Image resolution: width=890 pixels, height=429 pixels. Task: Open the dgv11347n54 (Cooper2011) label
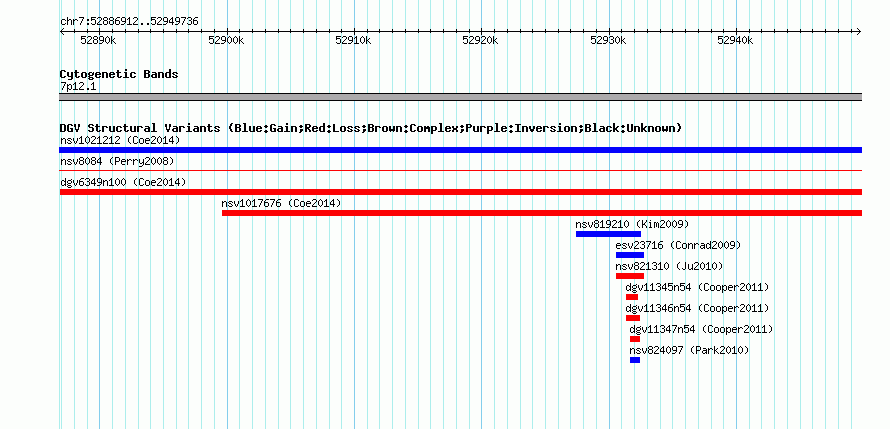(702, 329)
